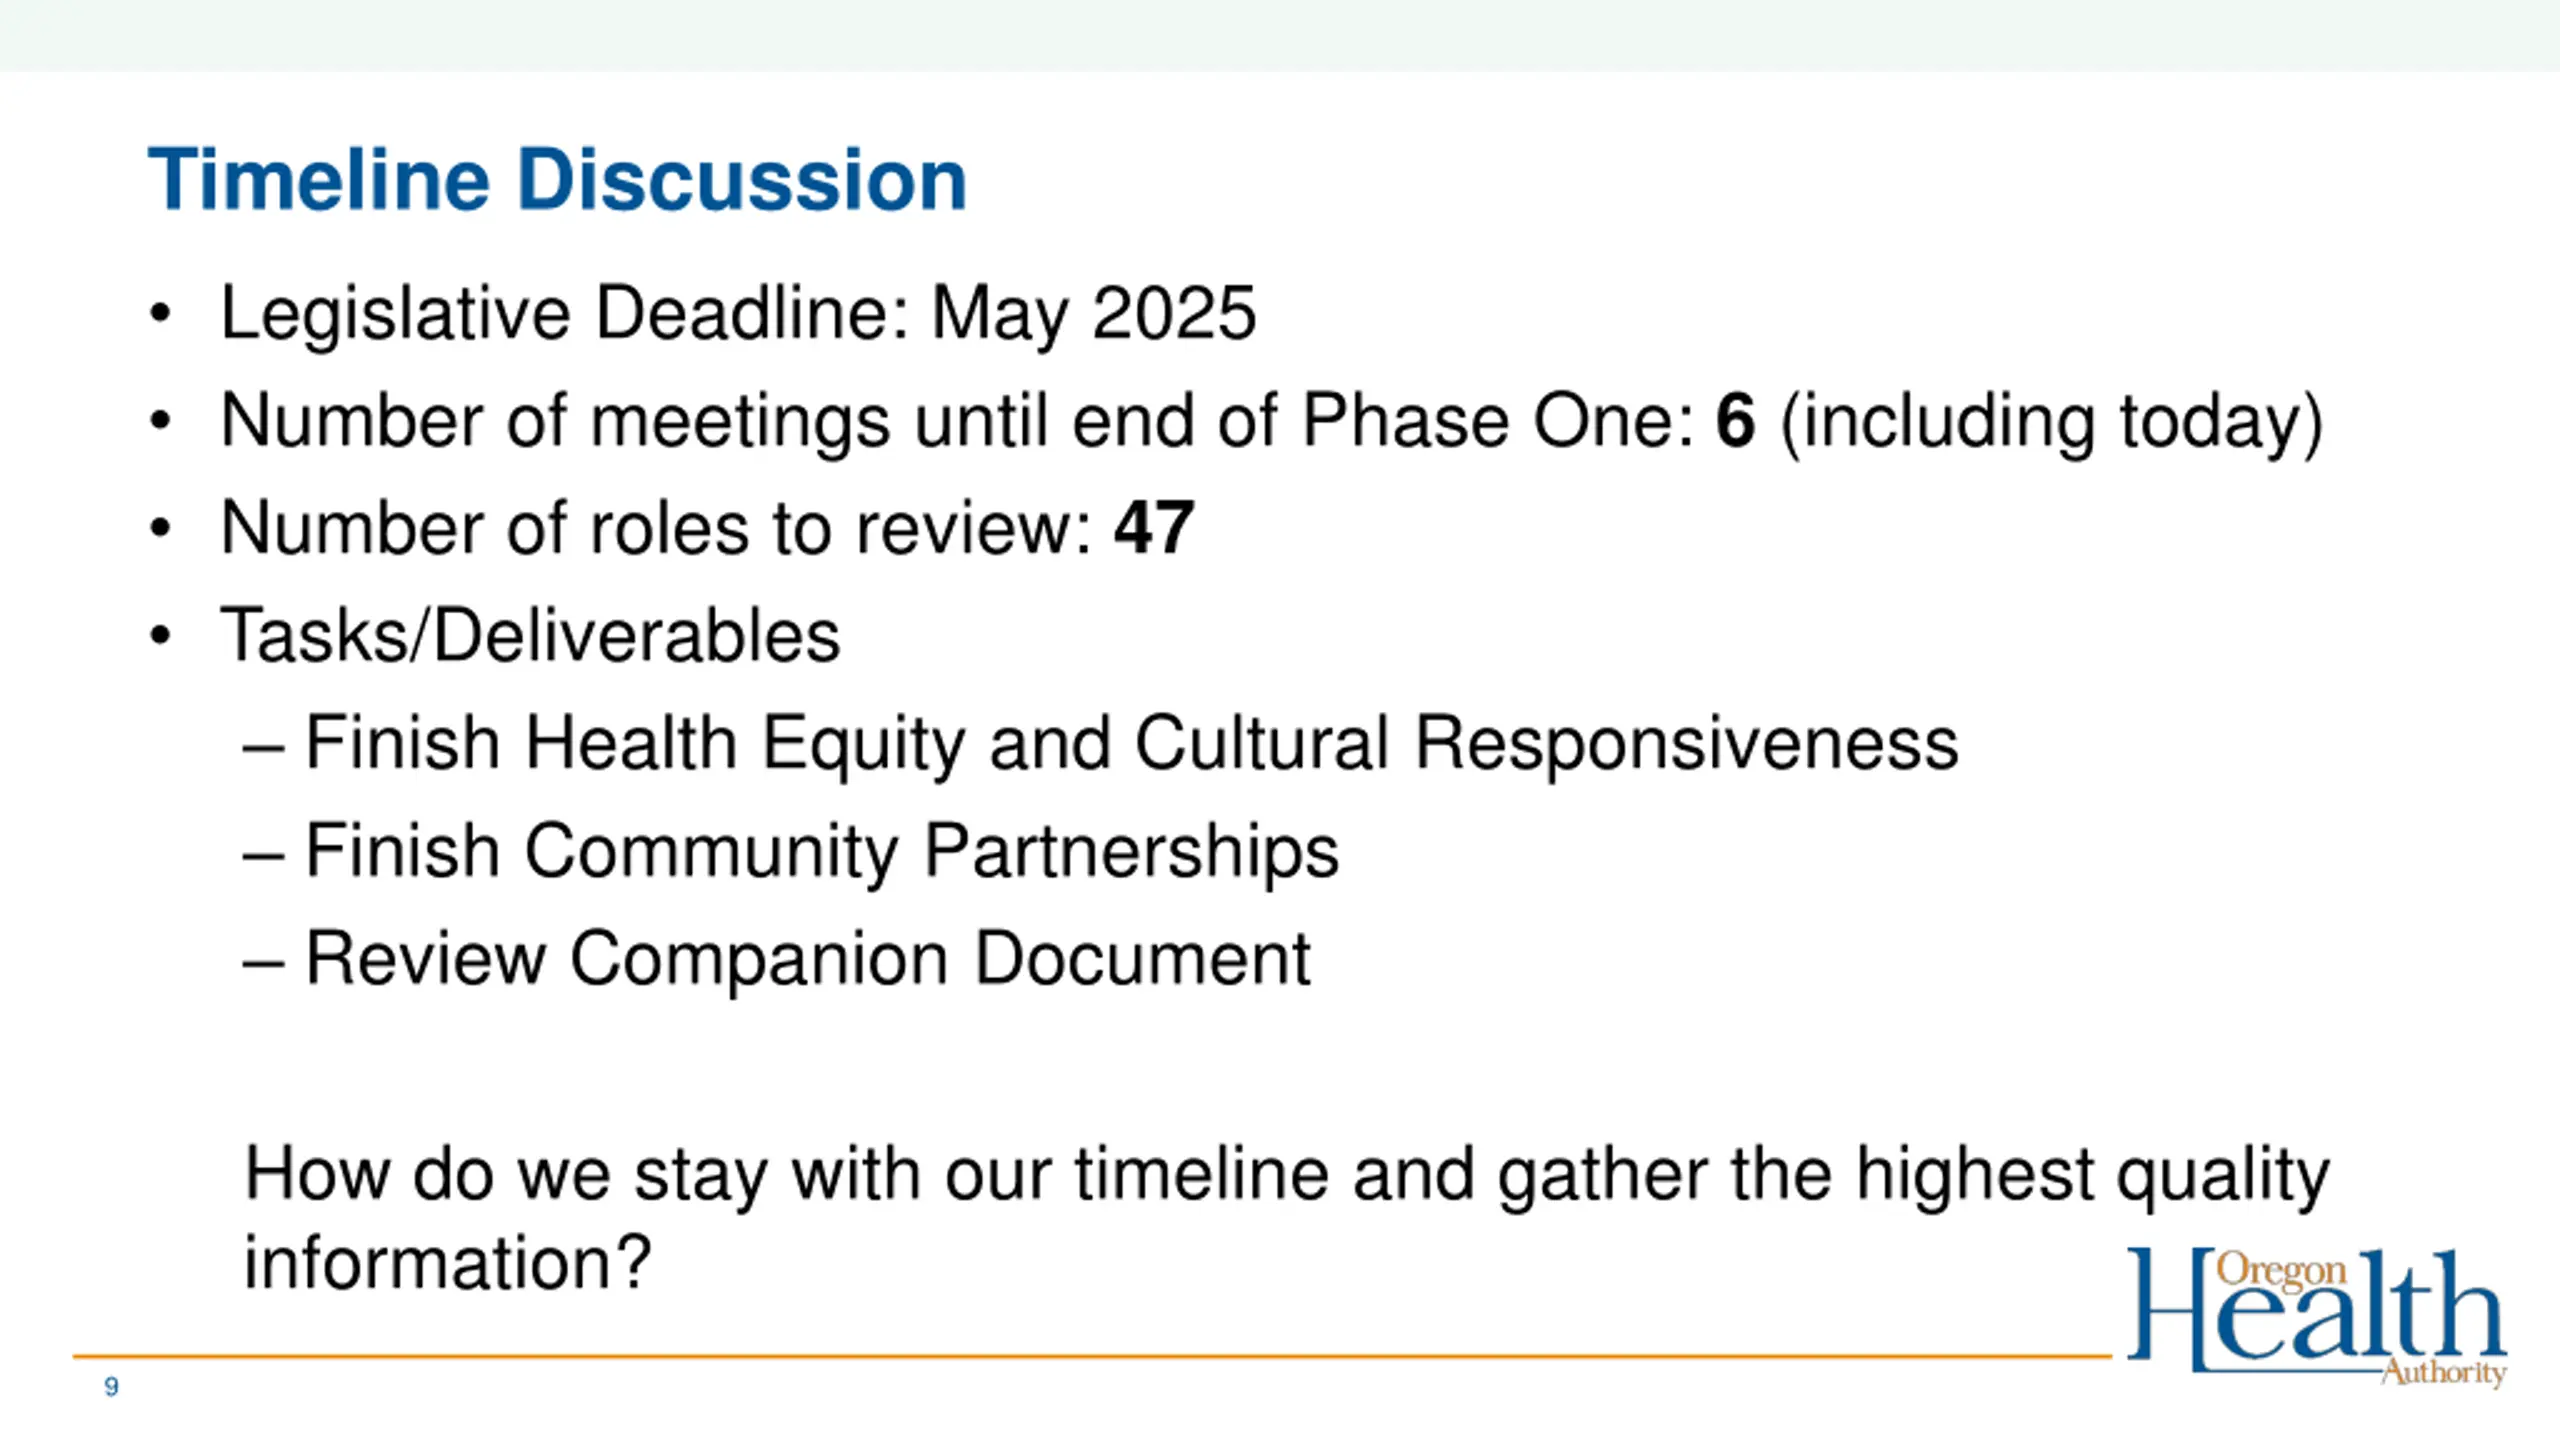The height and width of the screenshot is (1440, 2560).
Task: Click 'Oregon' text in the logo
Action: tap(2281, 1272)
